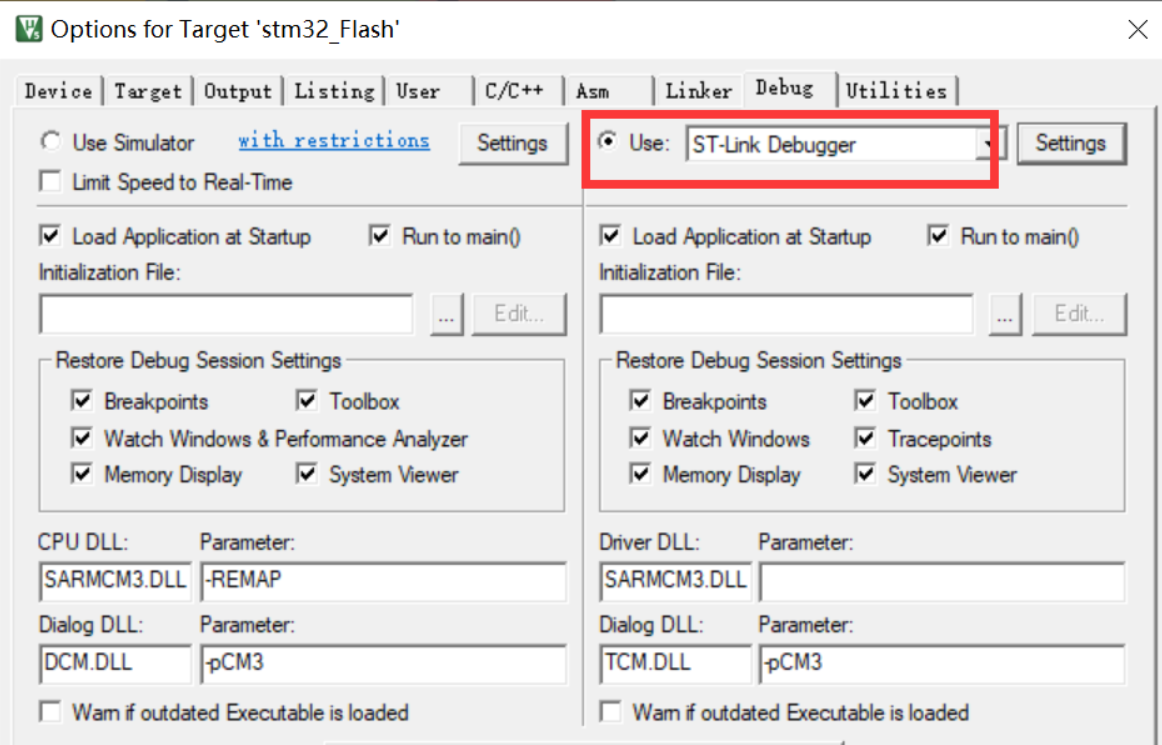Select the Use hardware debugger radio button
The height and width of the screenshot is (745, 1162).
coord(608,141)
